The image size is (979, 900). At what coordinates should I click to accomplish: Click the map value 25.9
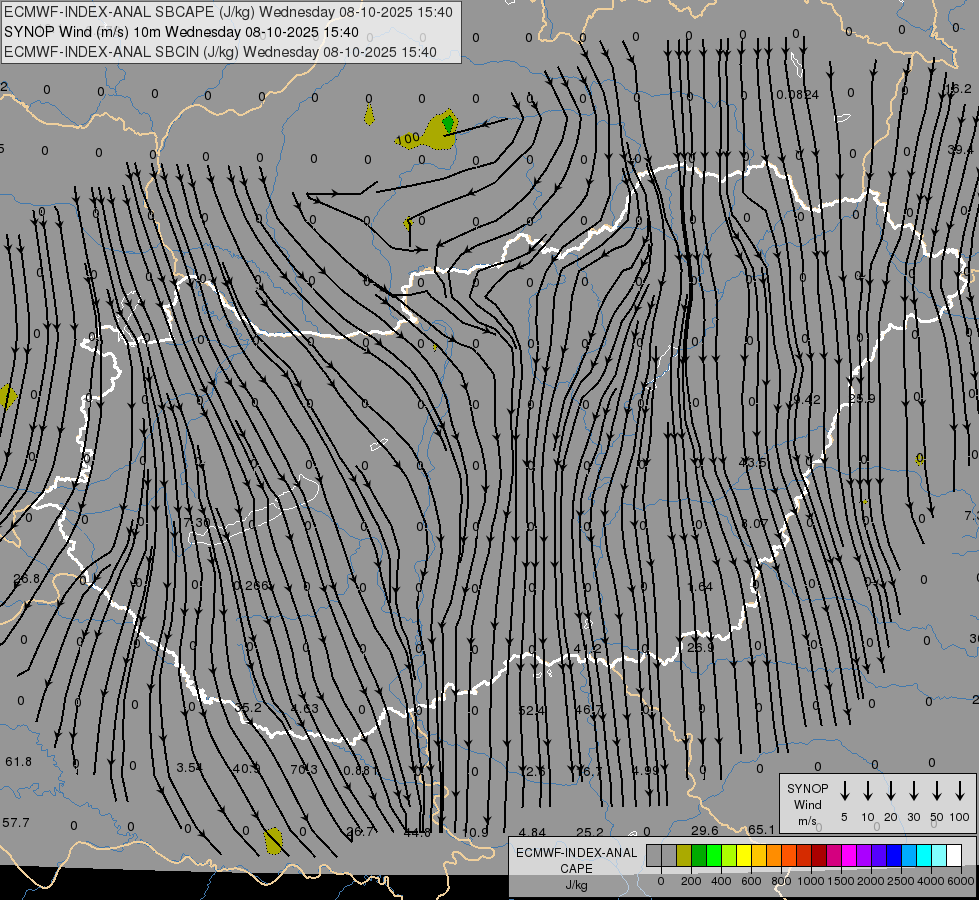862,398
